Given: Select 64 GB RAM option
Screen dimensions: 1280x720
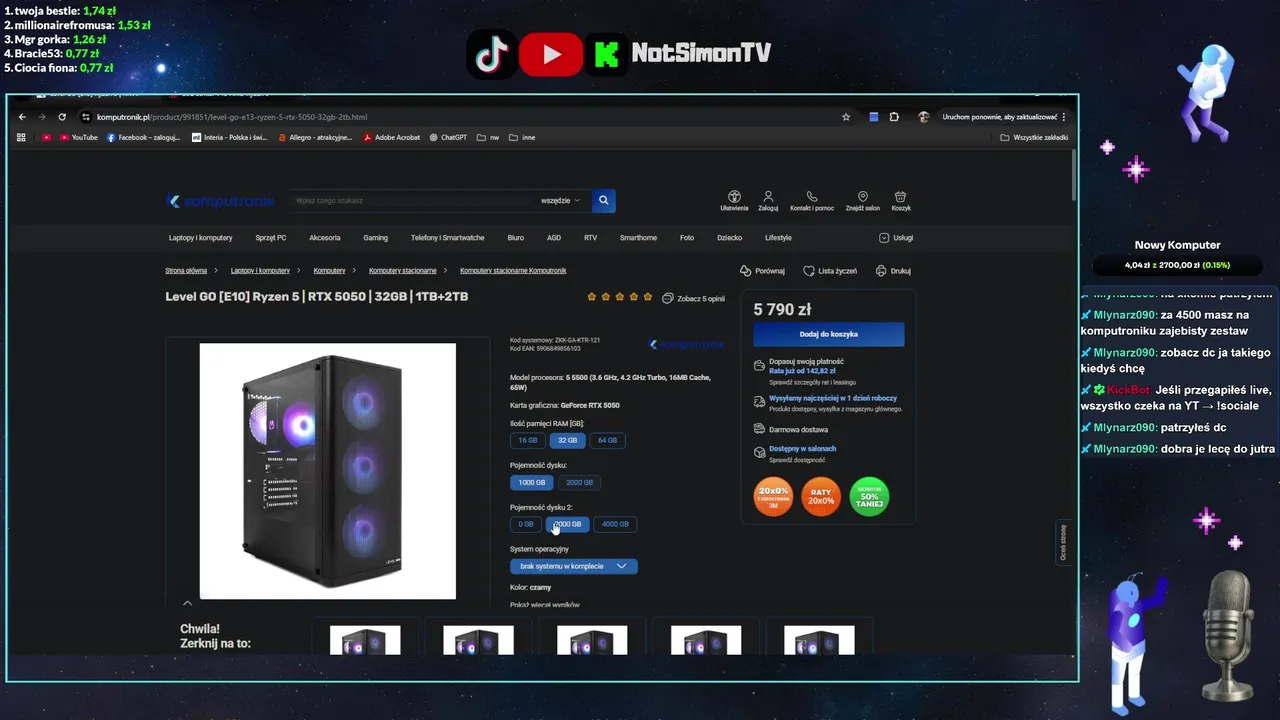Looking at the screenshot, I should (x=608, y=440).
